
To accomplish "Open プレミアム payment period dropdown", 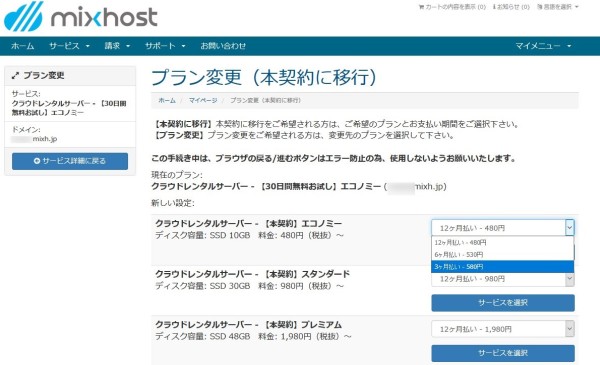I will [503, 329].
